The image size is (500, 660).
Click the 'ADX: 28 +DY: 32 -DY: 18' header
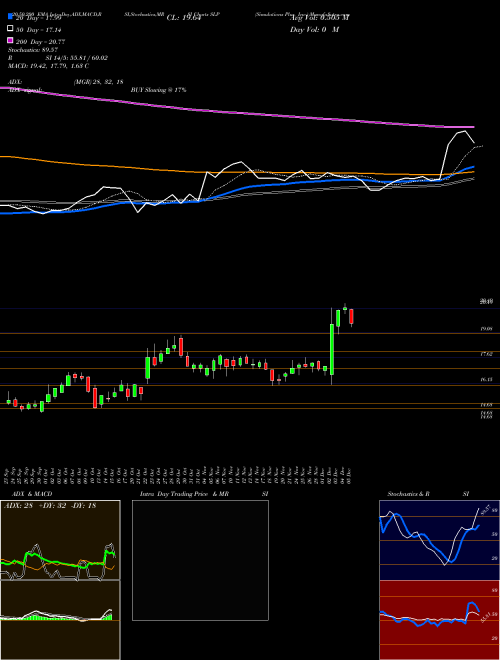coord(50,506)
